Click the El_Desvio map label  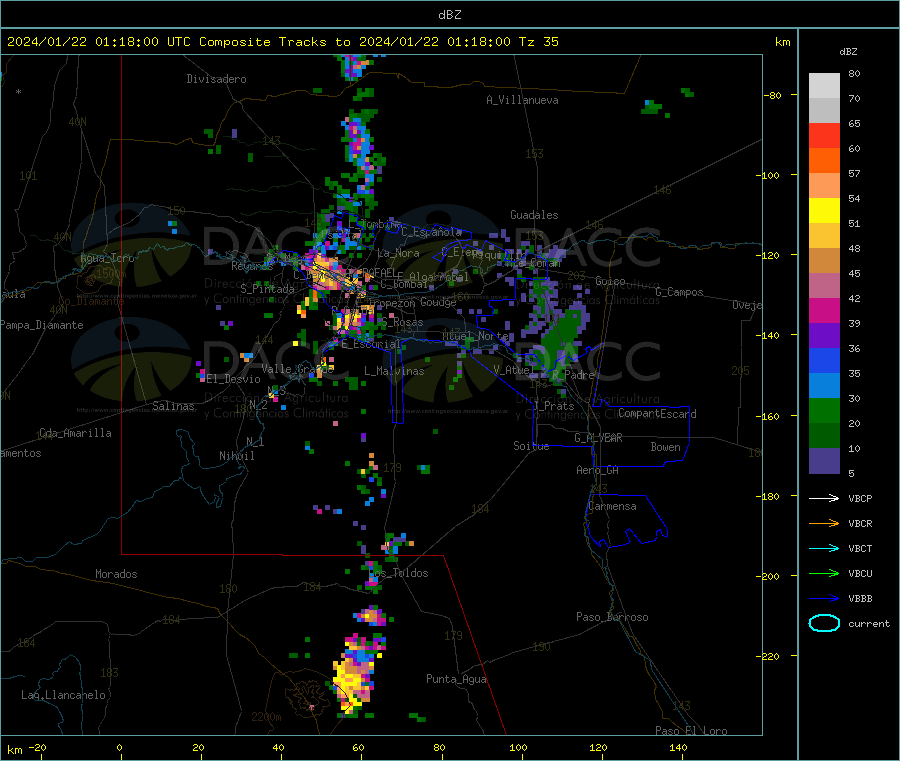click(233, 379)
